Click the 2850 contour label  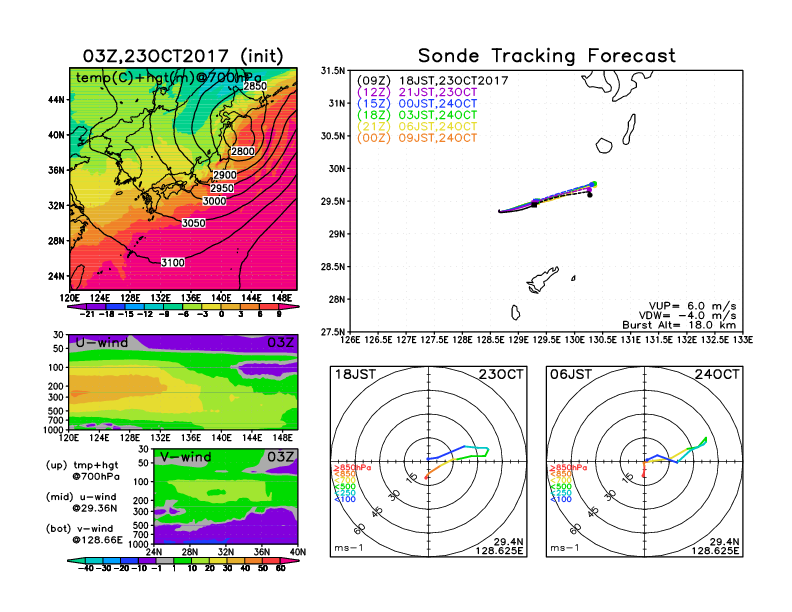pos(255,86)
